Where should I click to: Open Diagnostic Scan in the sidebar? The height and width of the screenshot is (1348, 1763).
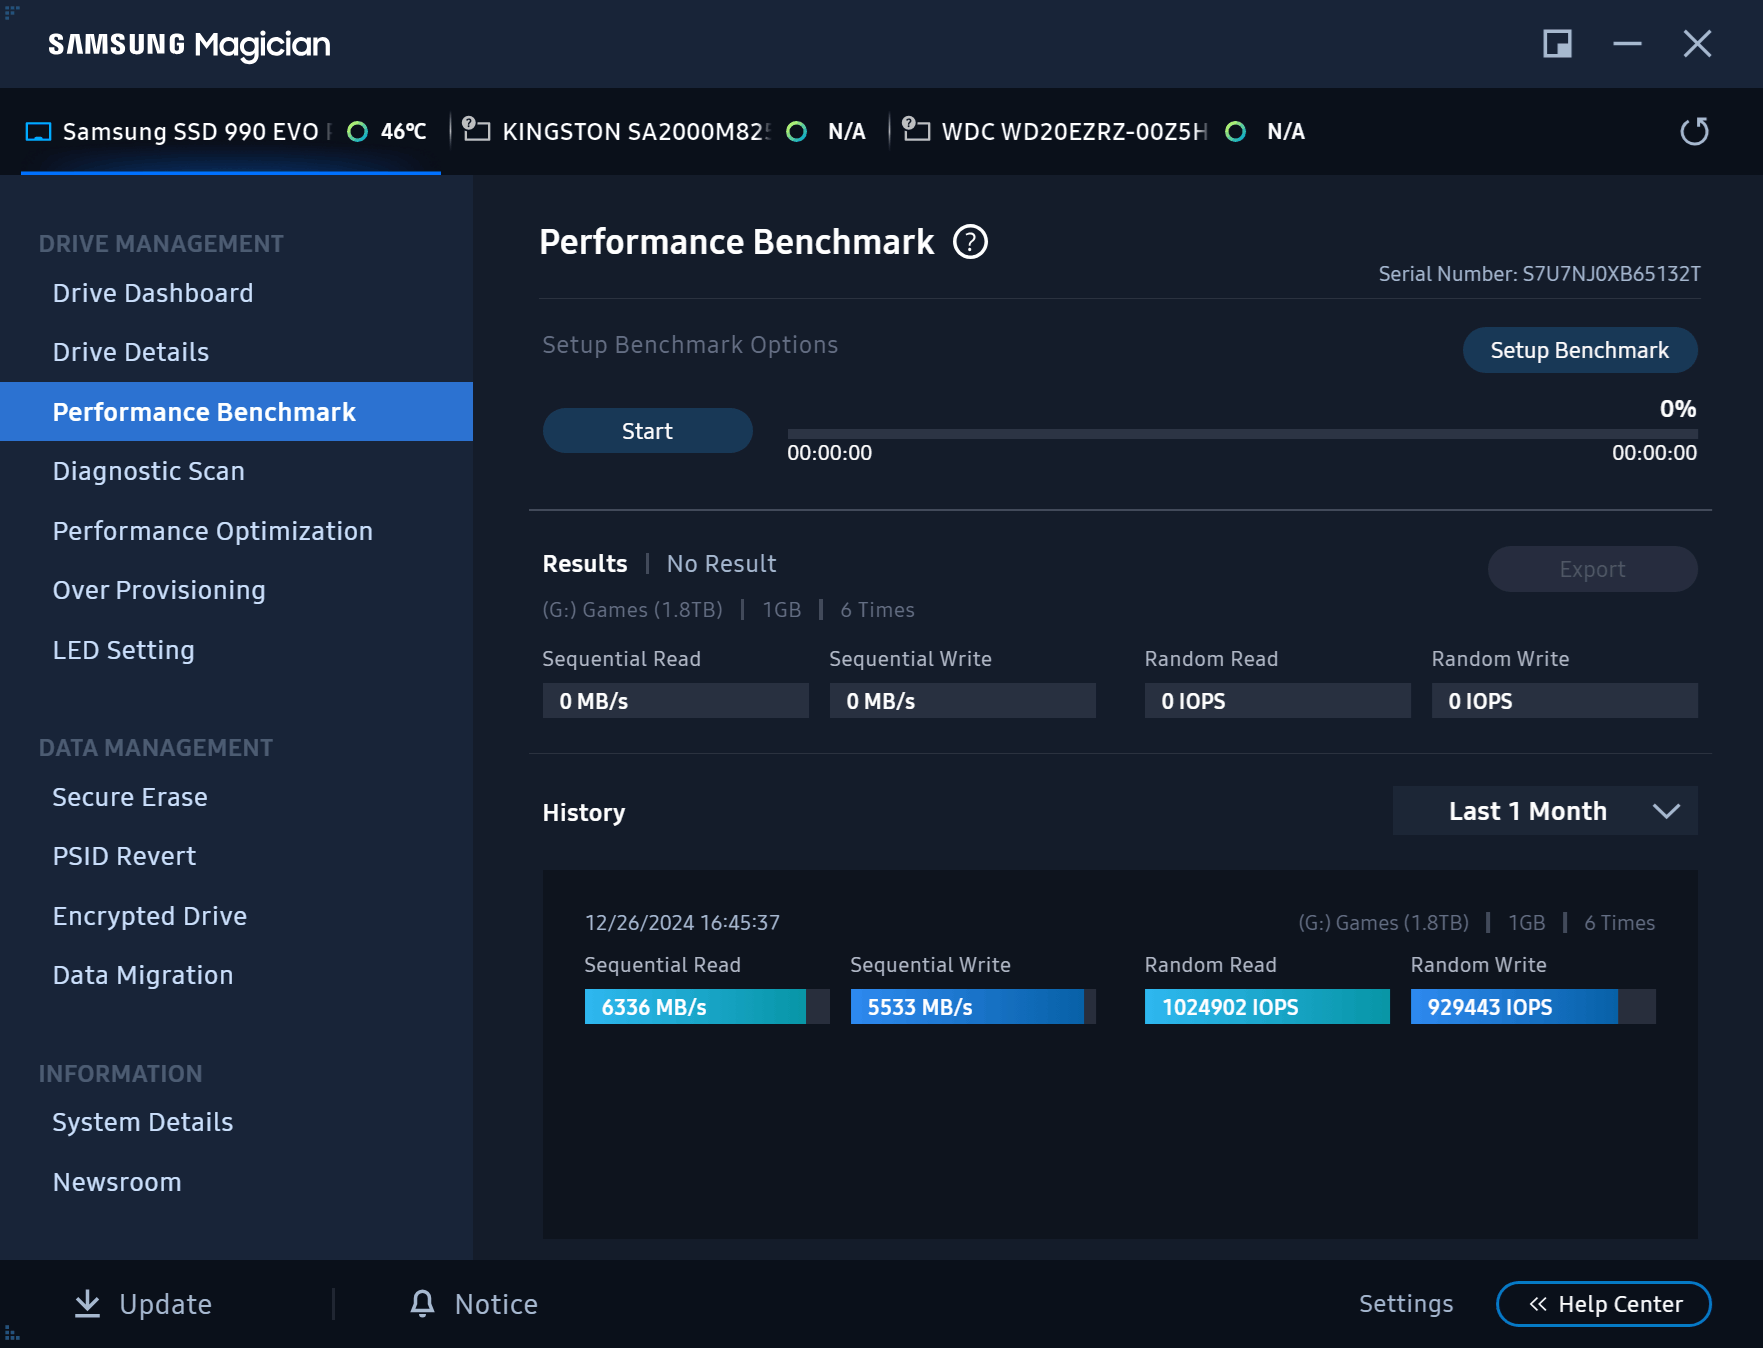pyautogui.click(x=148, y=471)
